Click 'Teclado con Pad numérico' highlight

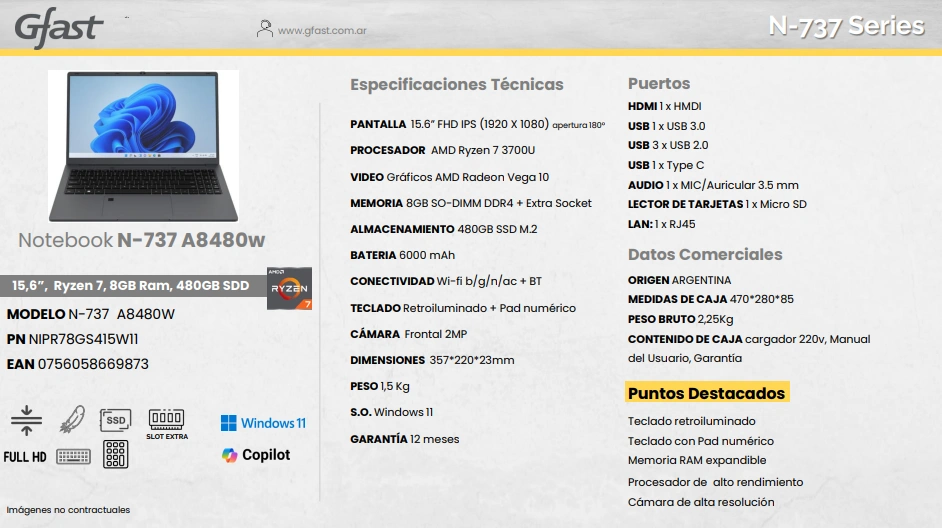(701, 441)
